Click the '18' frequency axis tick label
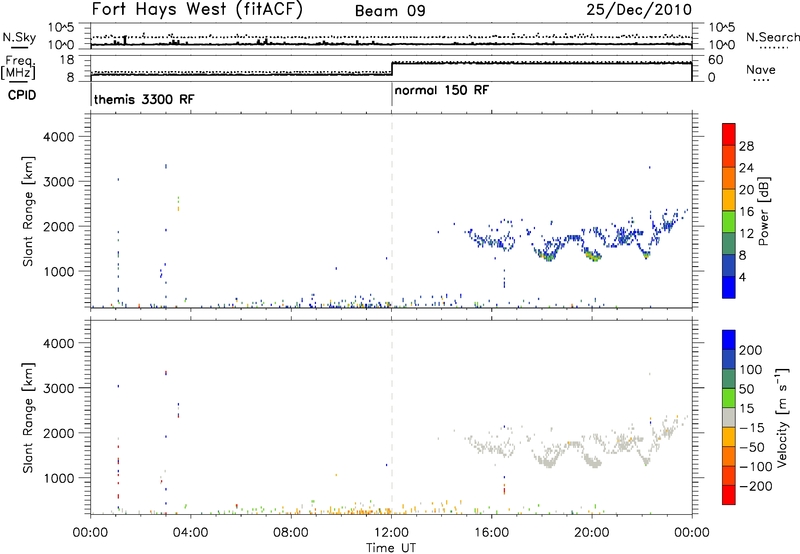The width and height of the screenshot is (800, 554). pyautogui.click(x=67, y=60)
